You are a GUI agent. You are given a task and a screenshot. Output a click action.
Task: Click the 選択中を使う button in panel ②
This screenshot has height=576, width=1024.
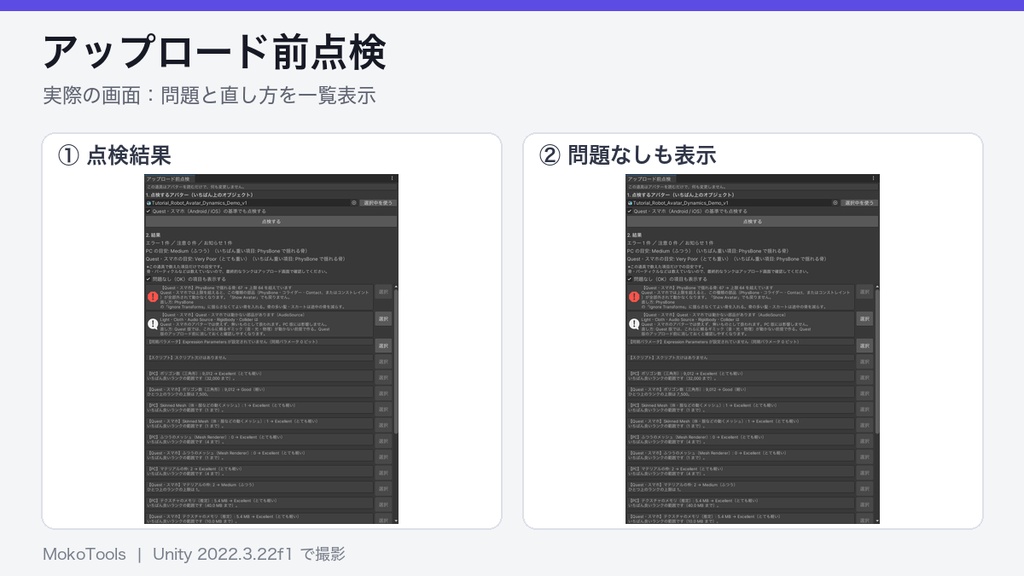859,202
